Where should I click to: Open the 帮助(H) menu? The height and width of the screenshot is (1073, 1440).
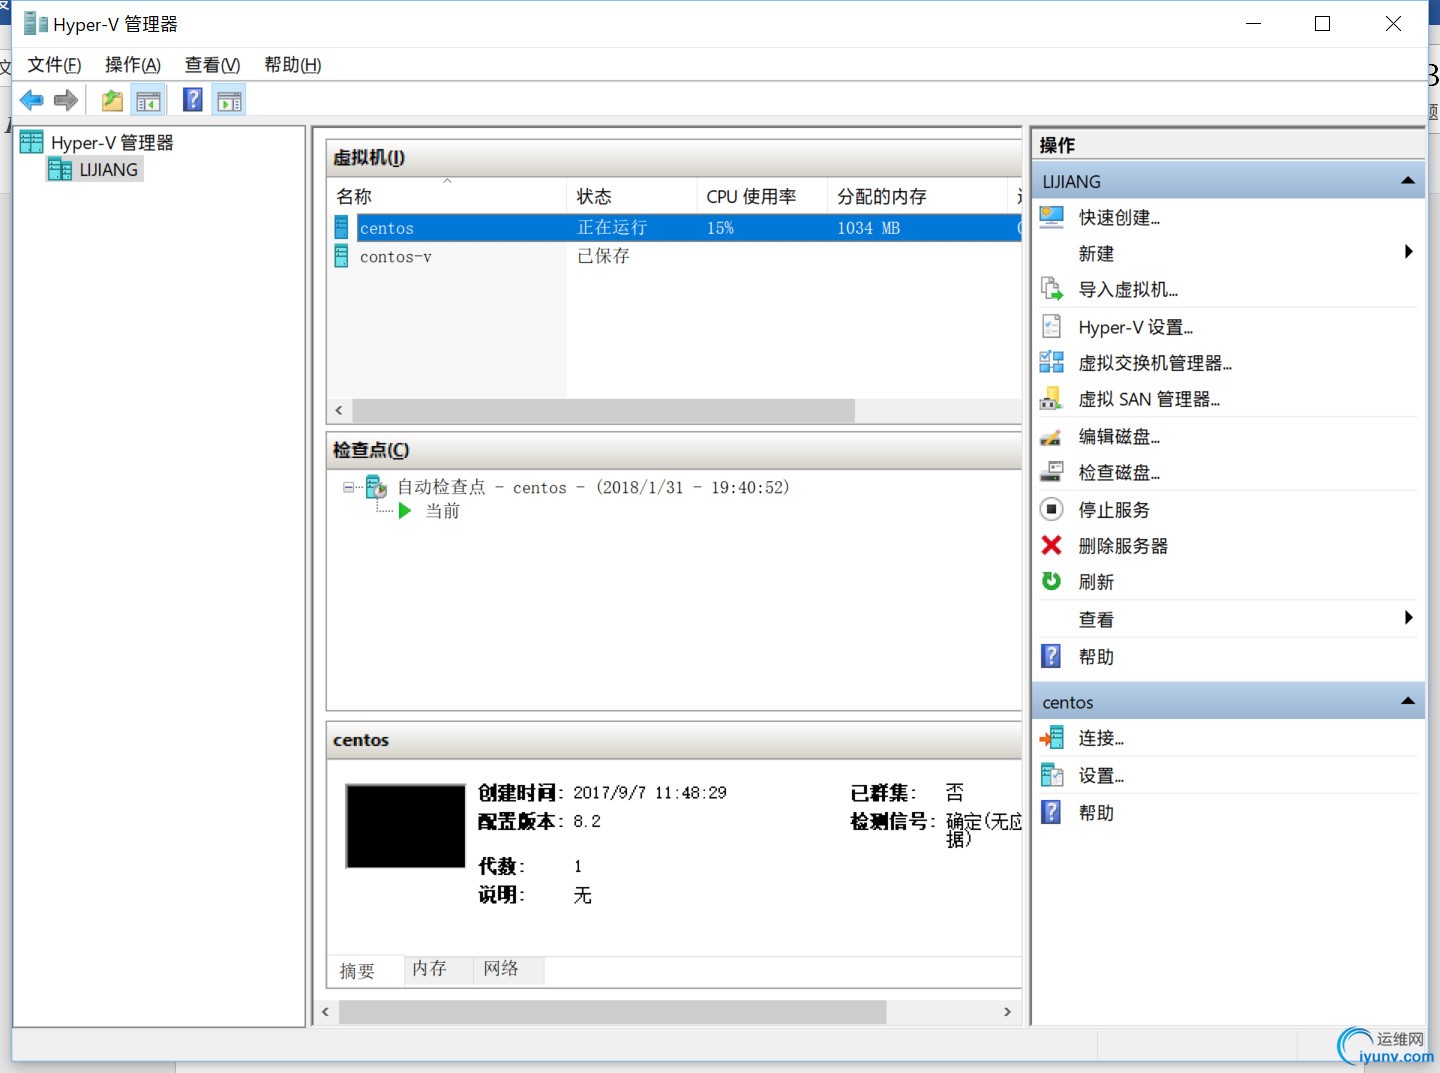point(292,65)
